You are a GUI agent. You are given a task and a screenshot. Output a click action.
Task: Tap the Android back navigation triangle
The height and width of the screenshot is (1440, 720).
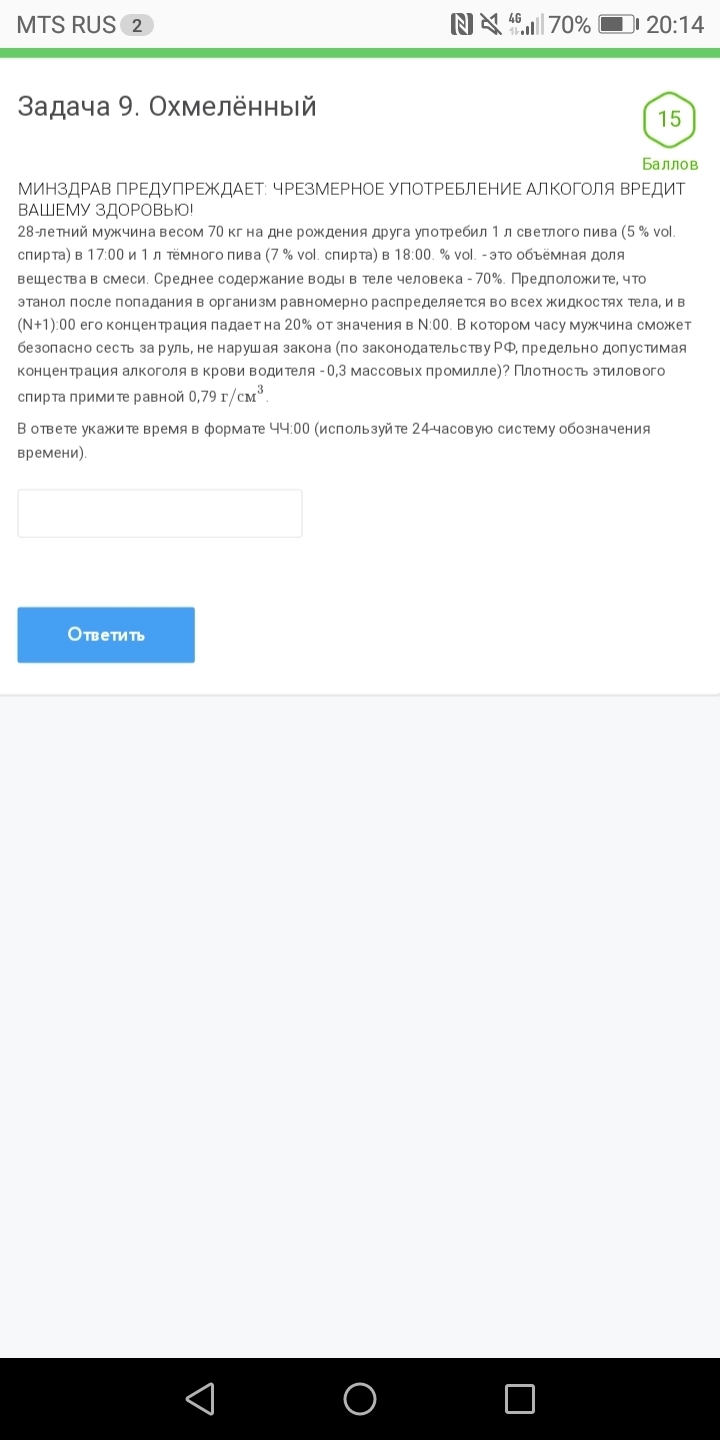pos(200,1398)
